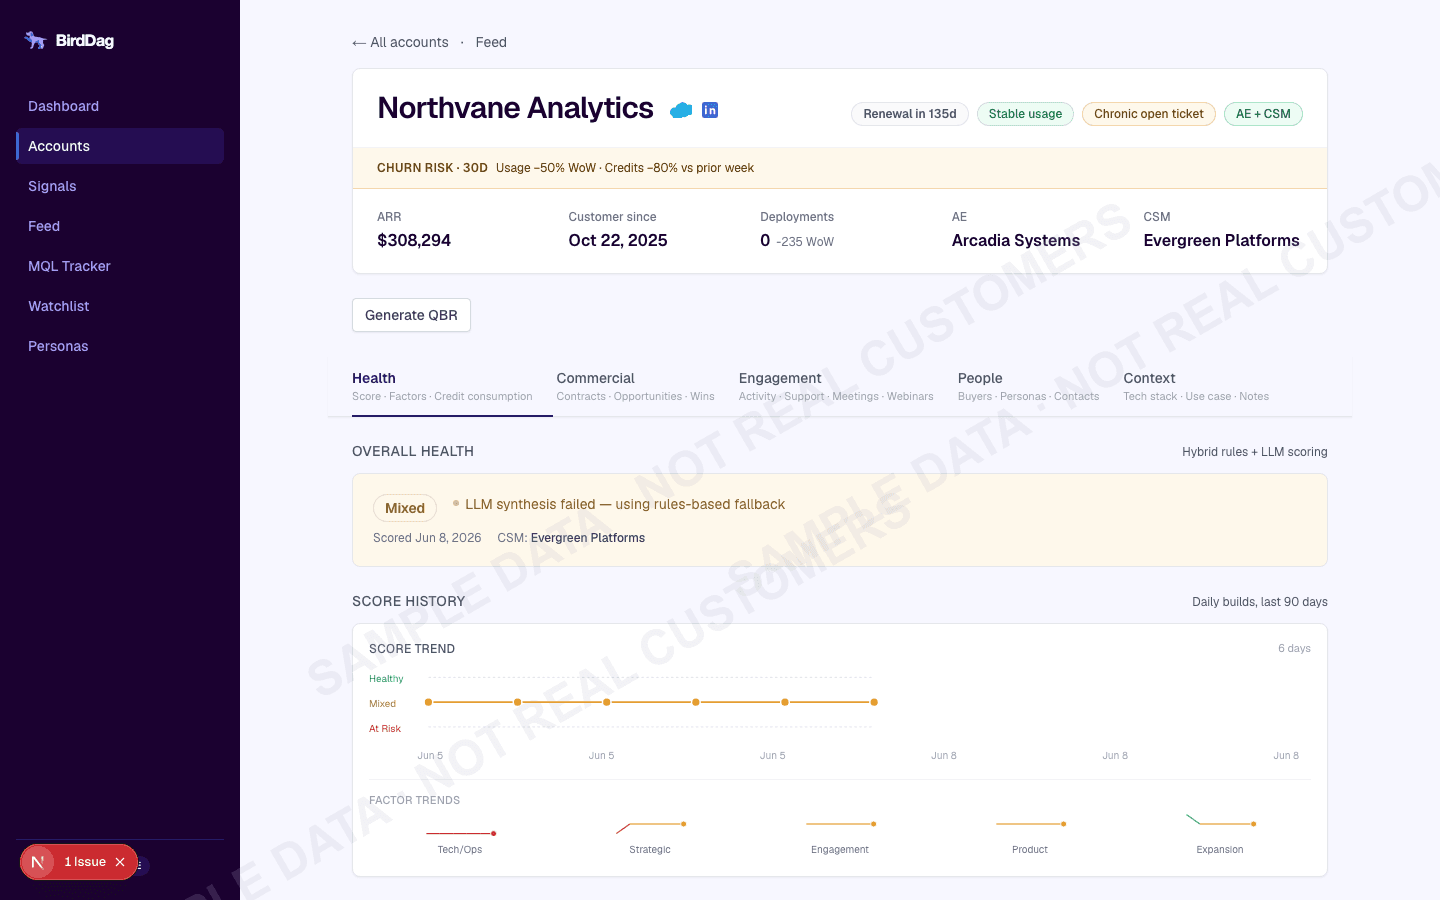Open the Feed breadcrumb link
1440x900 pixels.
[491, 42]
